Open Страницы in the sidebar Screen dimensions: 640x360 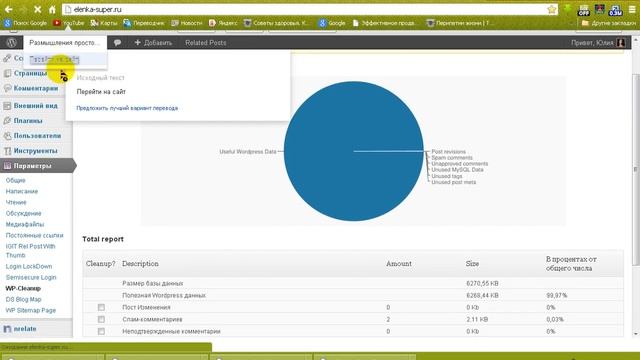click(x=30, y=73)
